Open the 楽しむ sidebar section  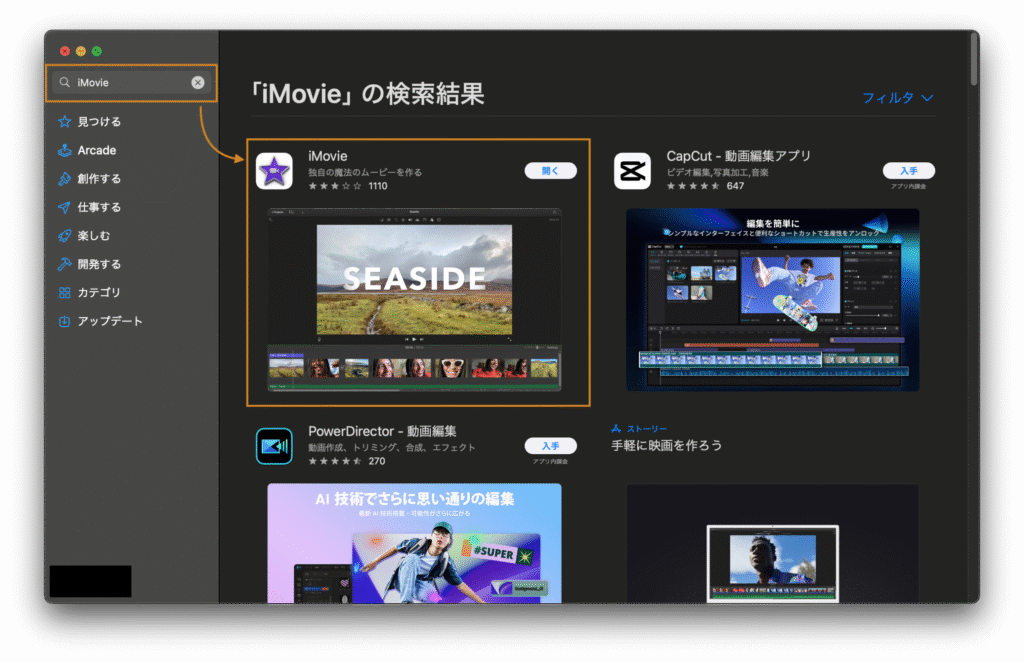(x=93, y=236)
